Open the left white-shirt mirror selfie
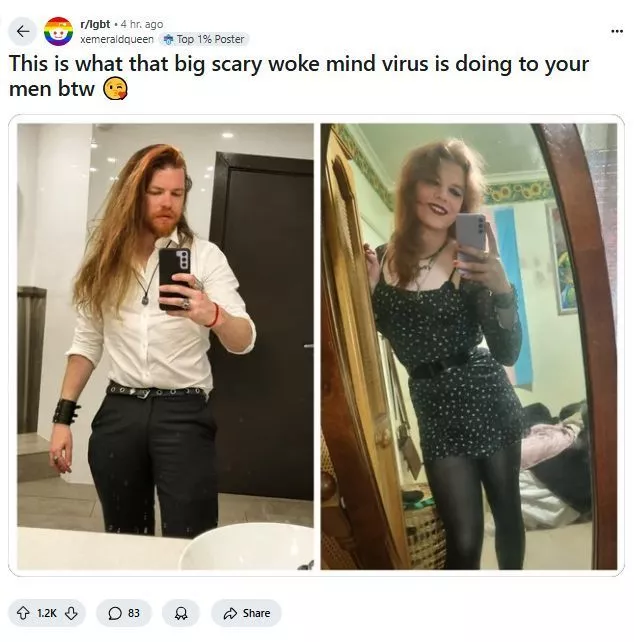The width and height of the screenshot is (634, 642). click(165, 346)
